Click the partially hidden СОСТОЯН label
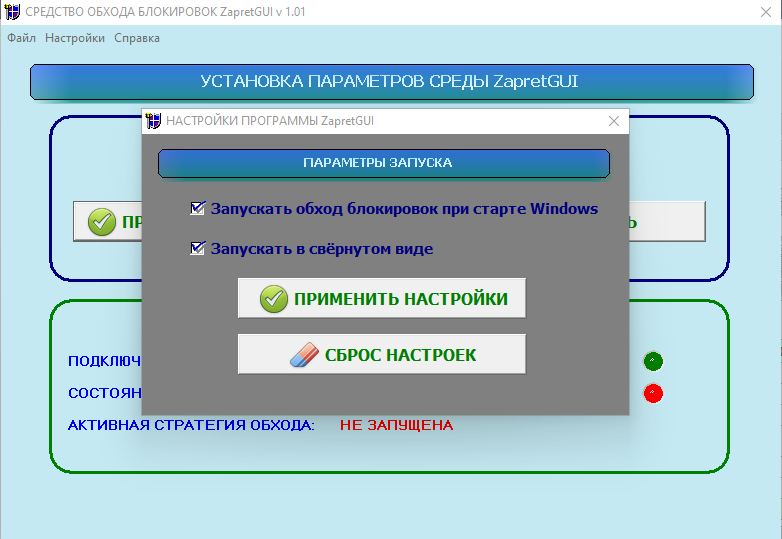The height and width of the screenshot is (539, 782). 105,393
